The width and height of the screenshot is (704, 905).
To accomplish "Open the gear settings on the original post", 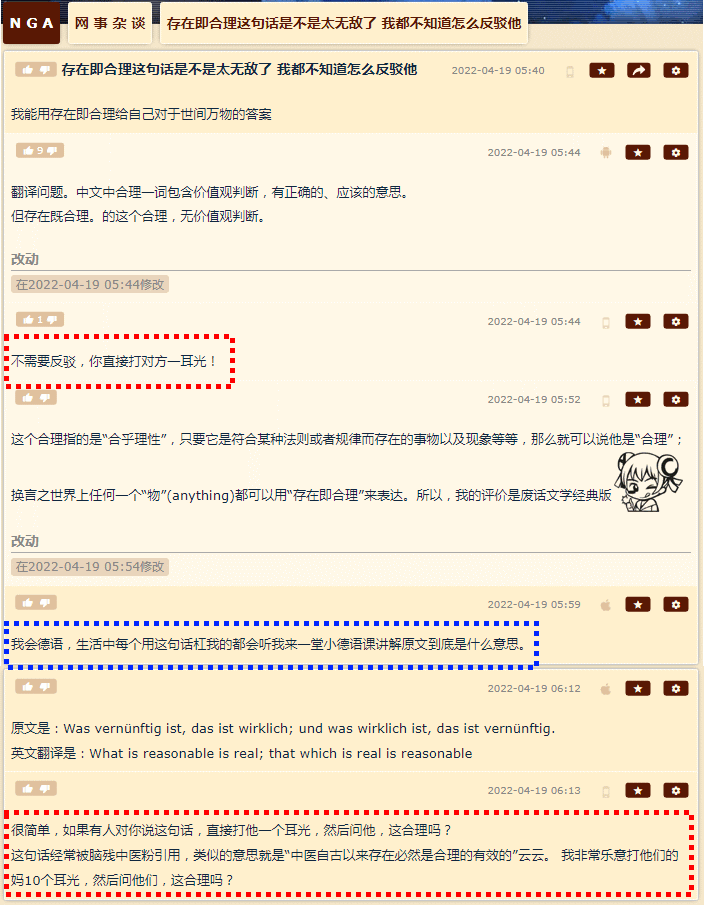I will click(676, 70).
